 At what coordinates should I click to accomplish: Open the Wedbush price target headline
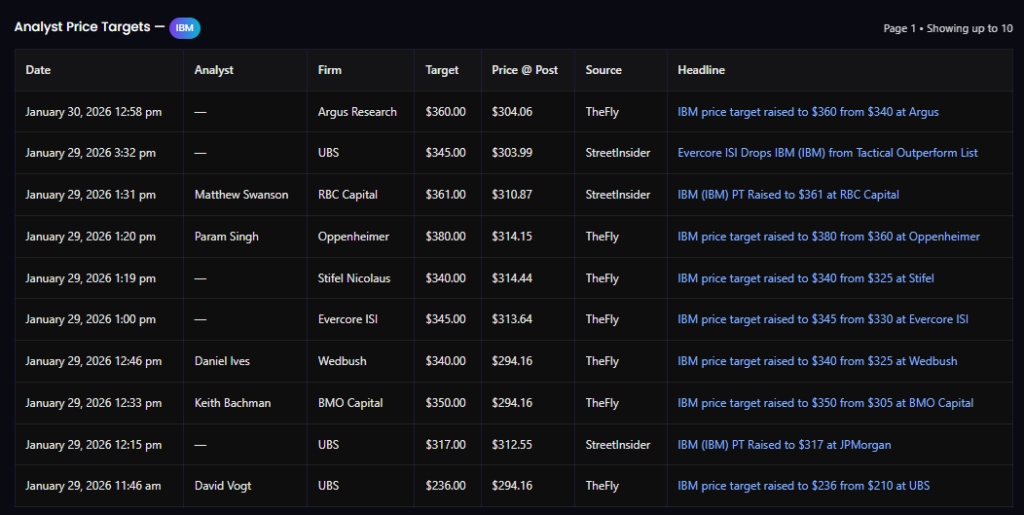point(817,361)
